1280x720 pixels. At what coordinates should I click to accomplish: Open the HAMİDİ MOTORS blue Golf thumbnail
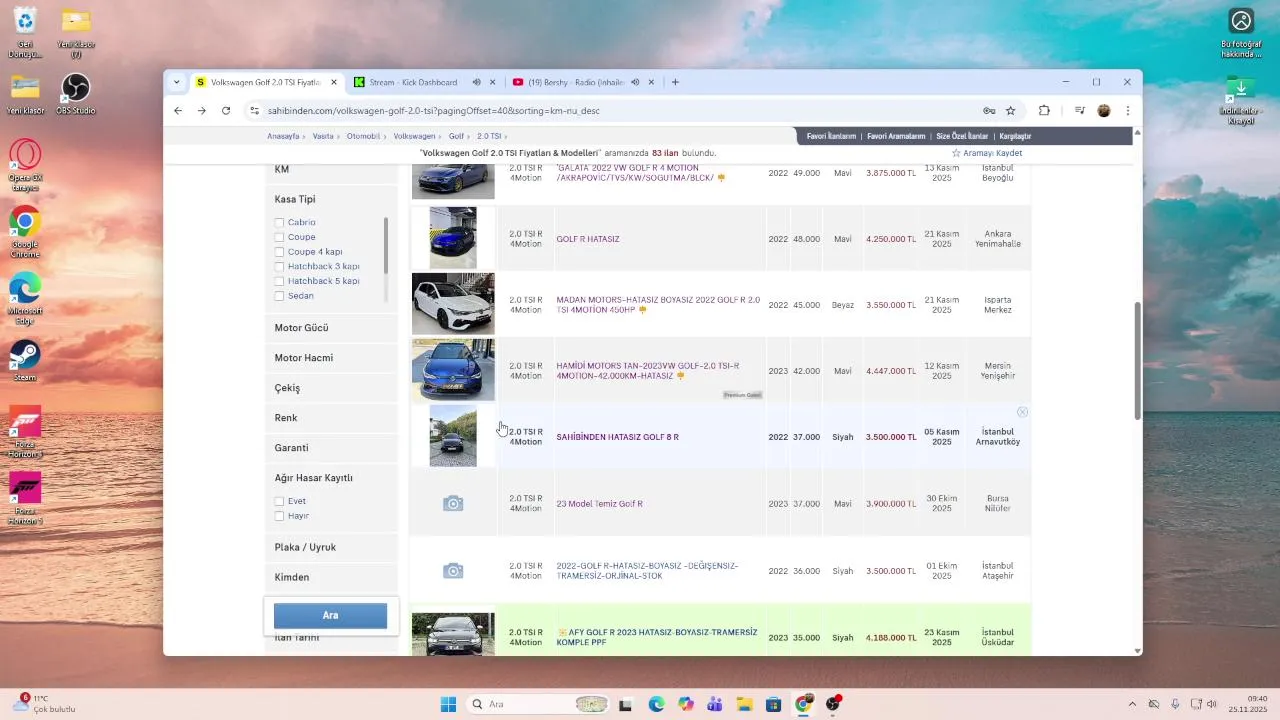[x=453, y=370]
